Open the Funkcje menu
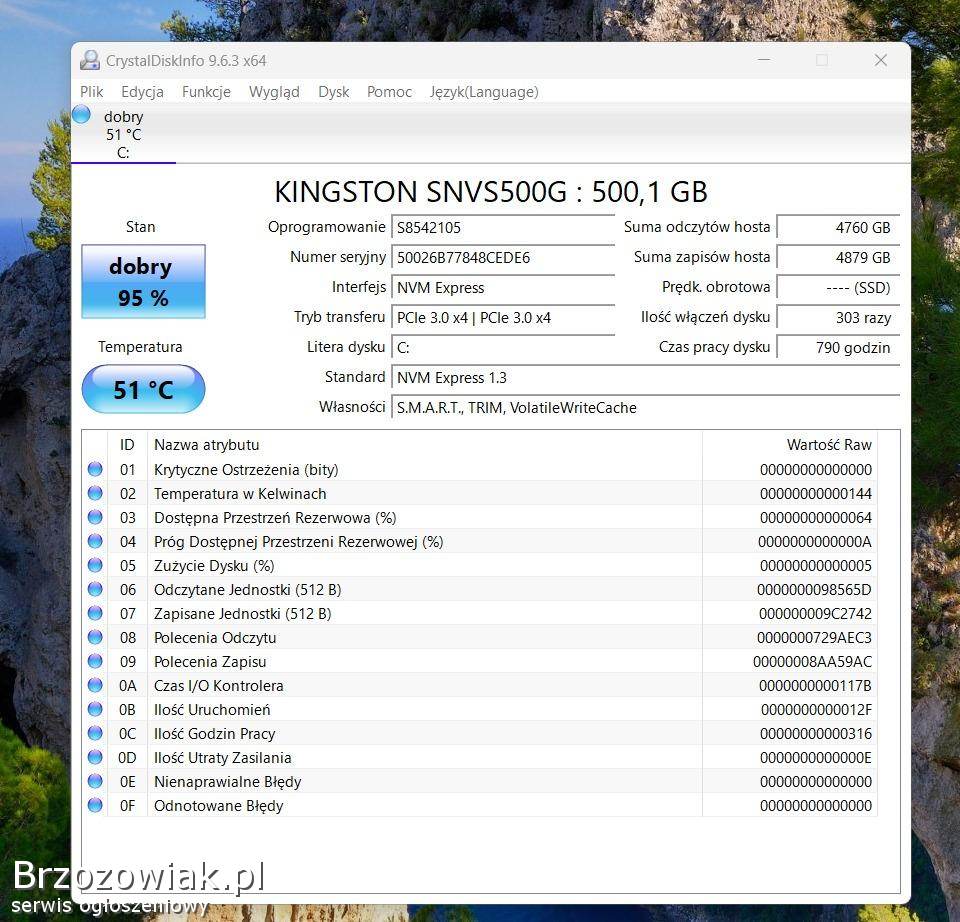 tap(206, 92)
